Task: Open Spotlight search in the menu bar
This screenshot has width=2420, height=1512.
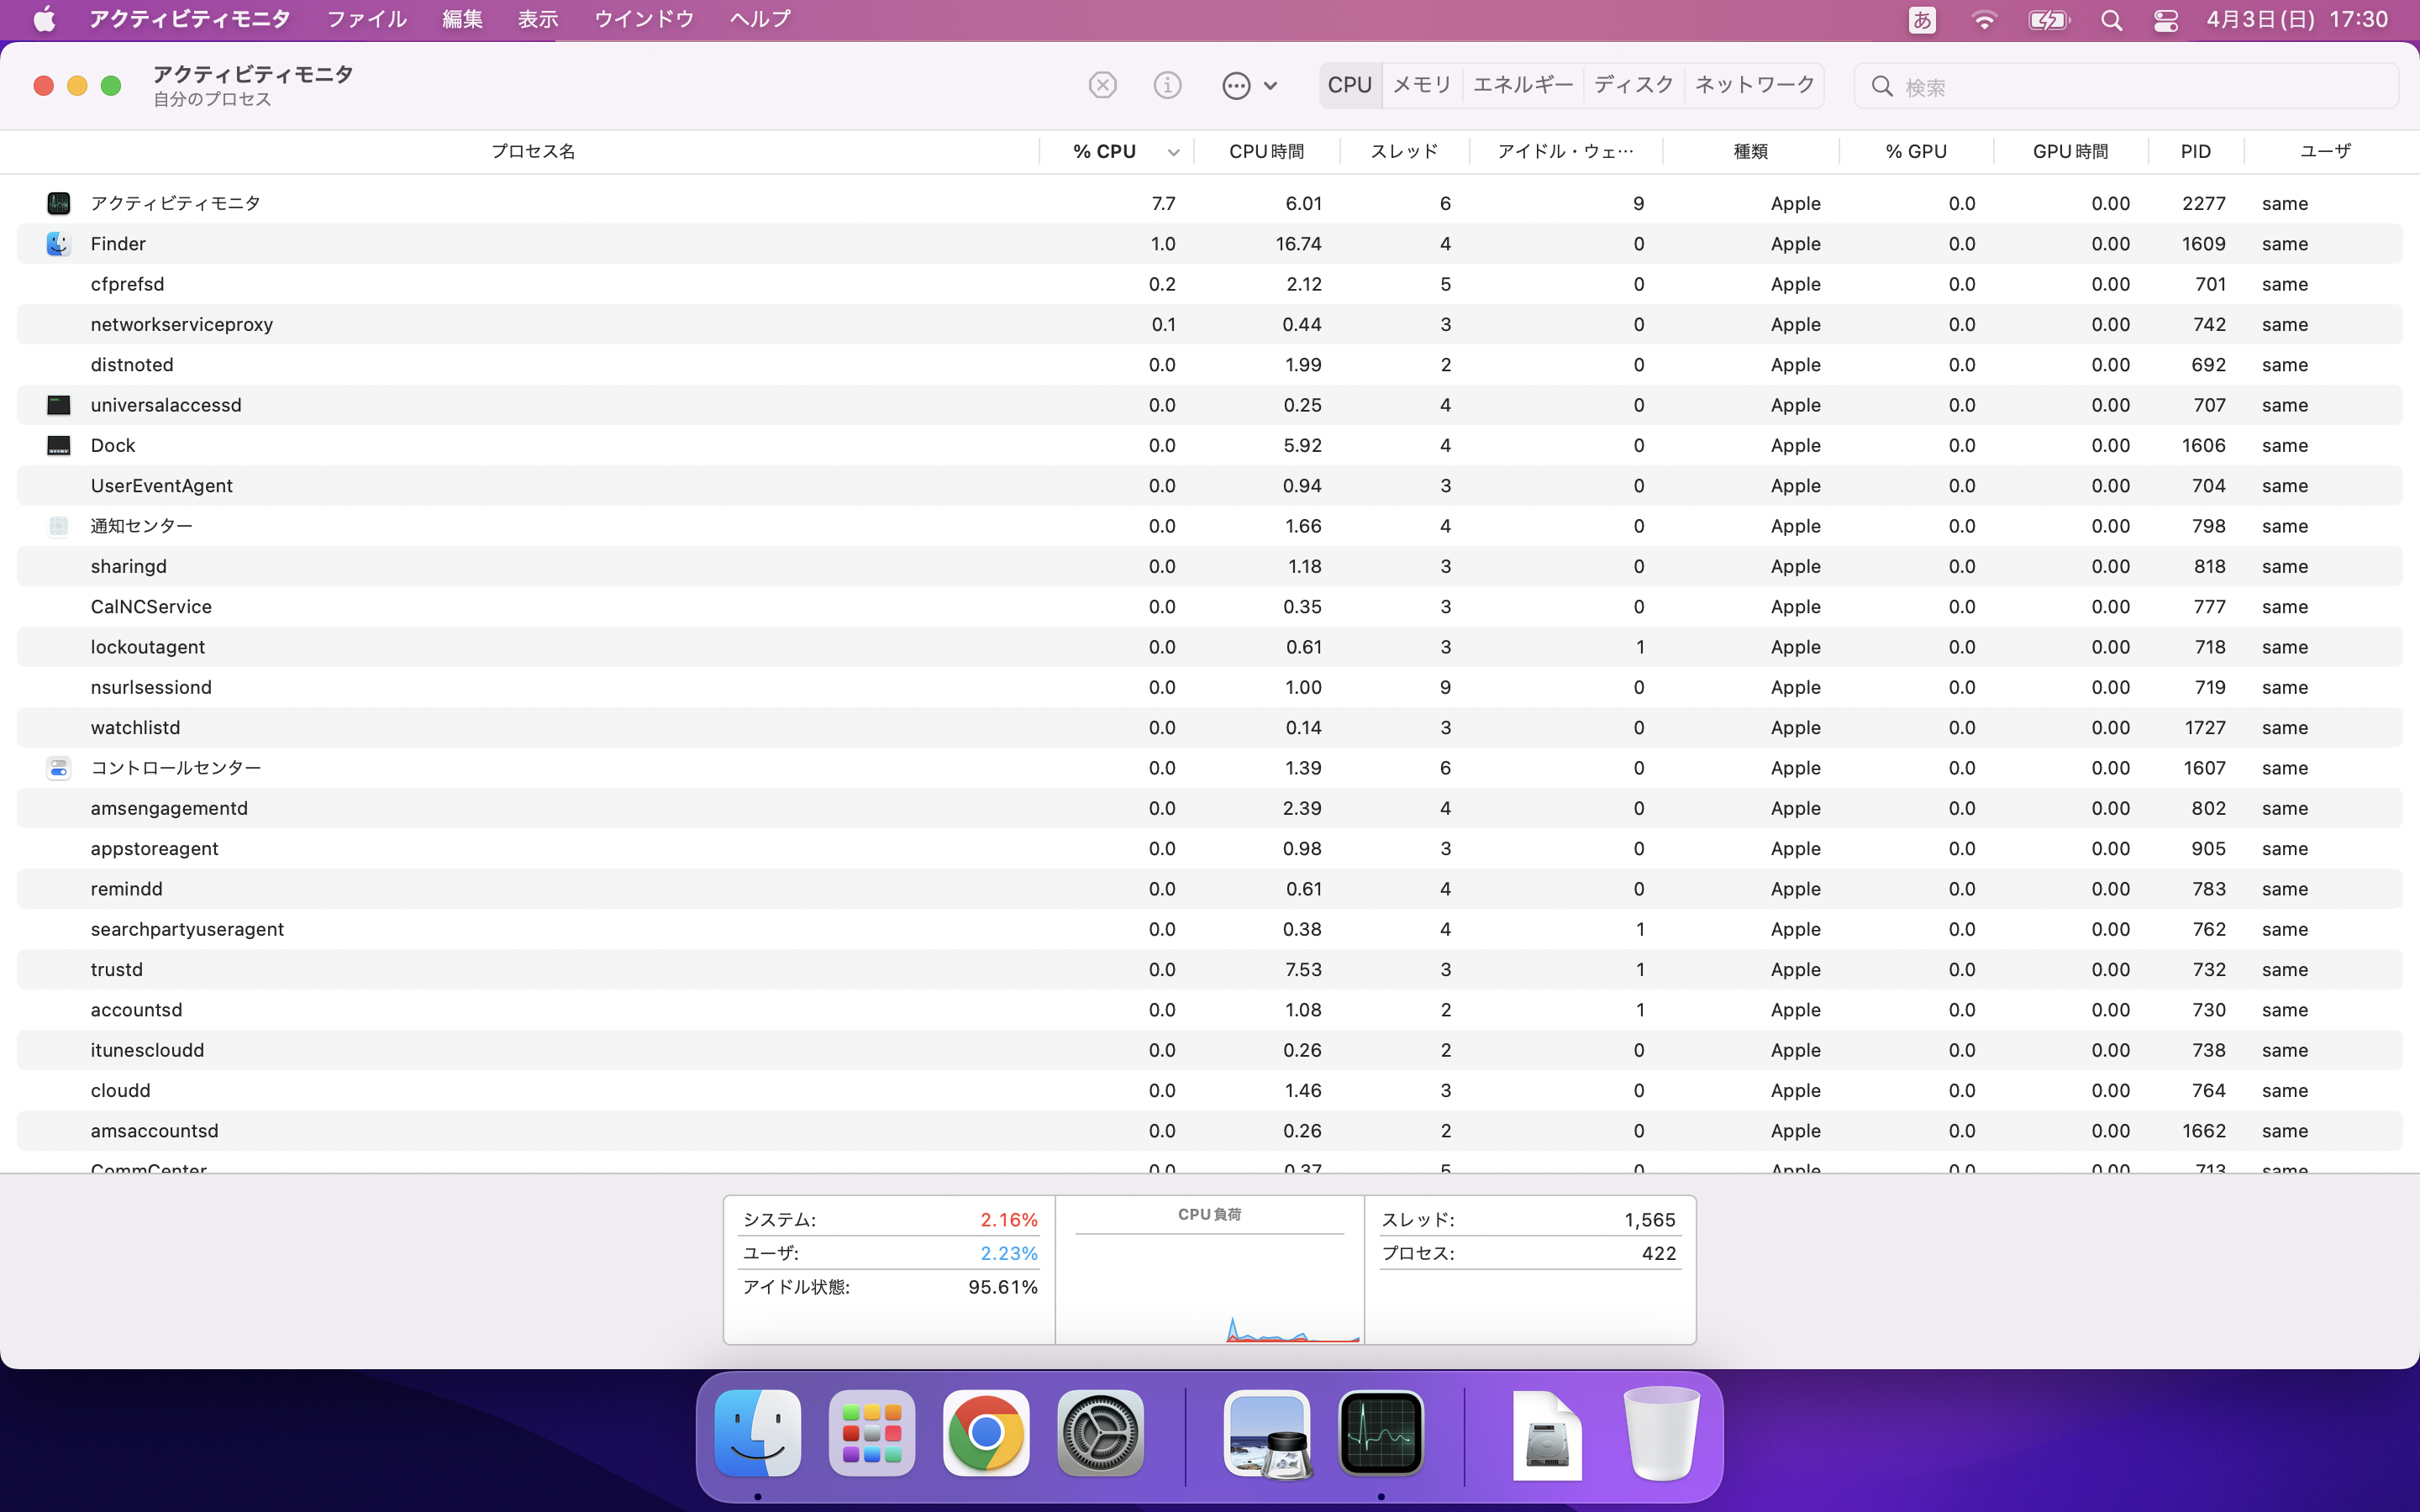Action: coord(2111,20)
